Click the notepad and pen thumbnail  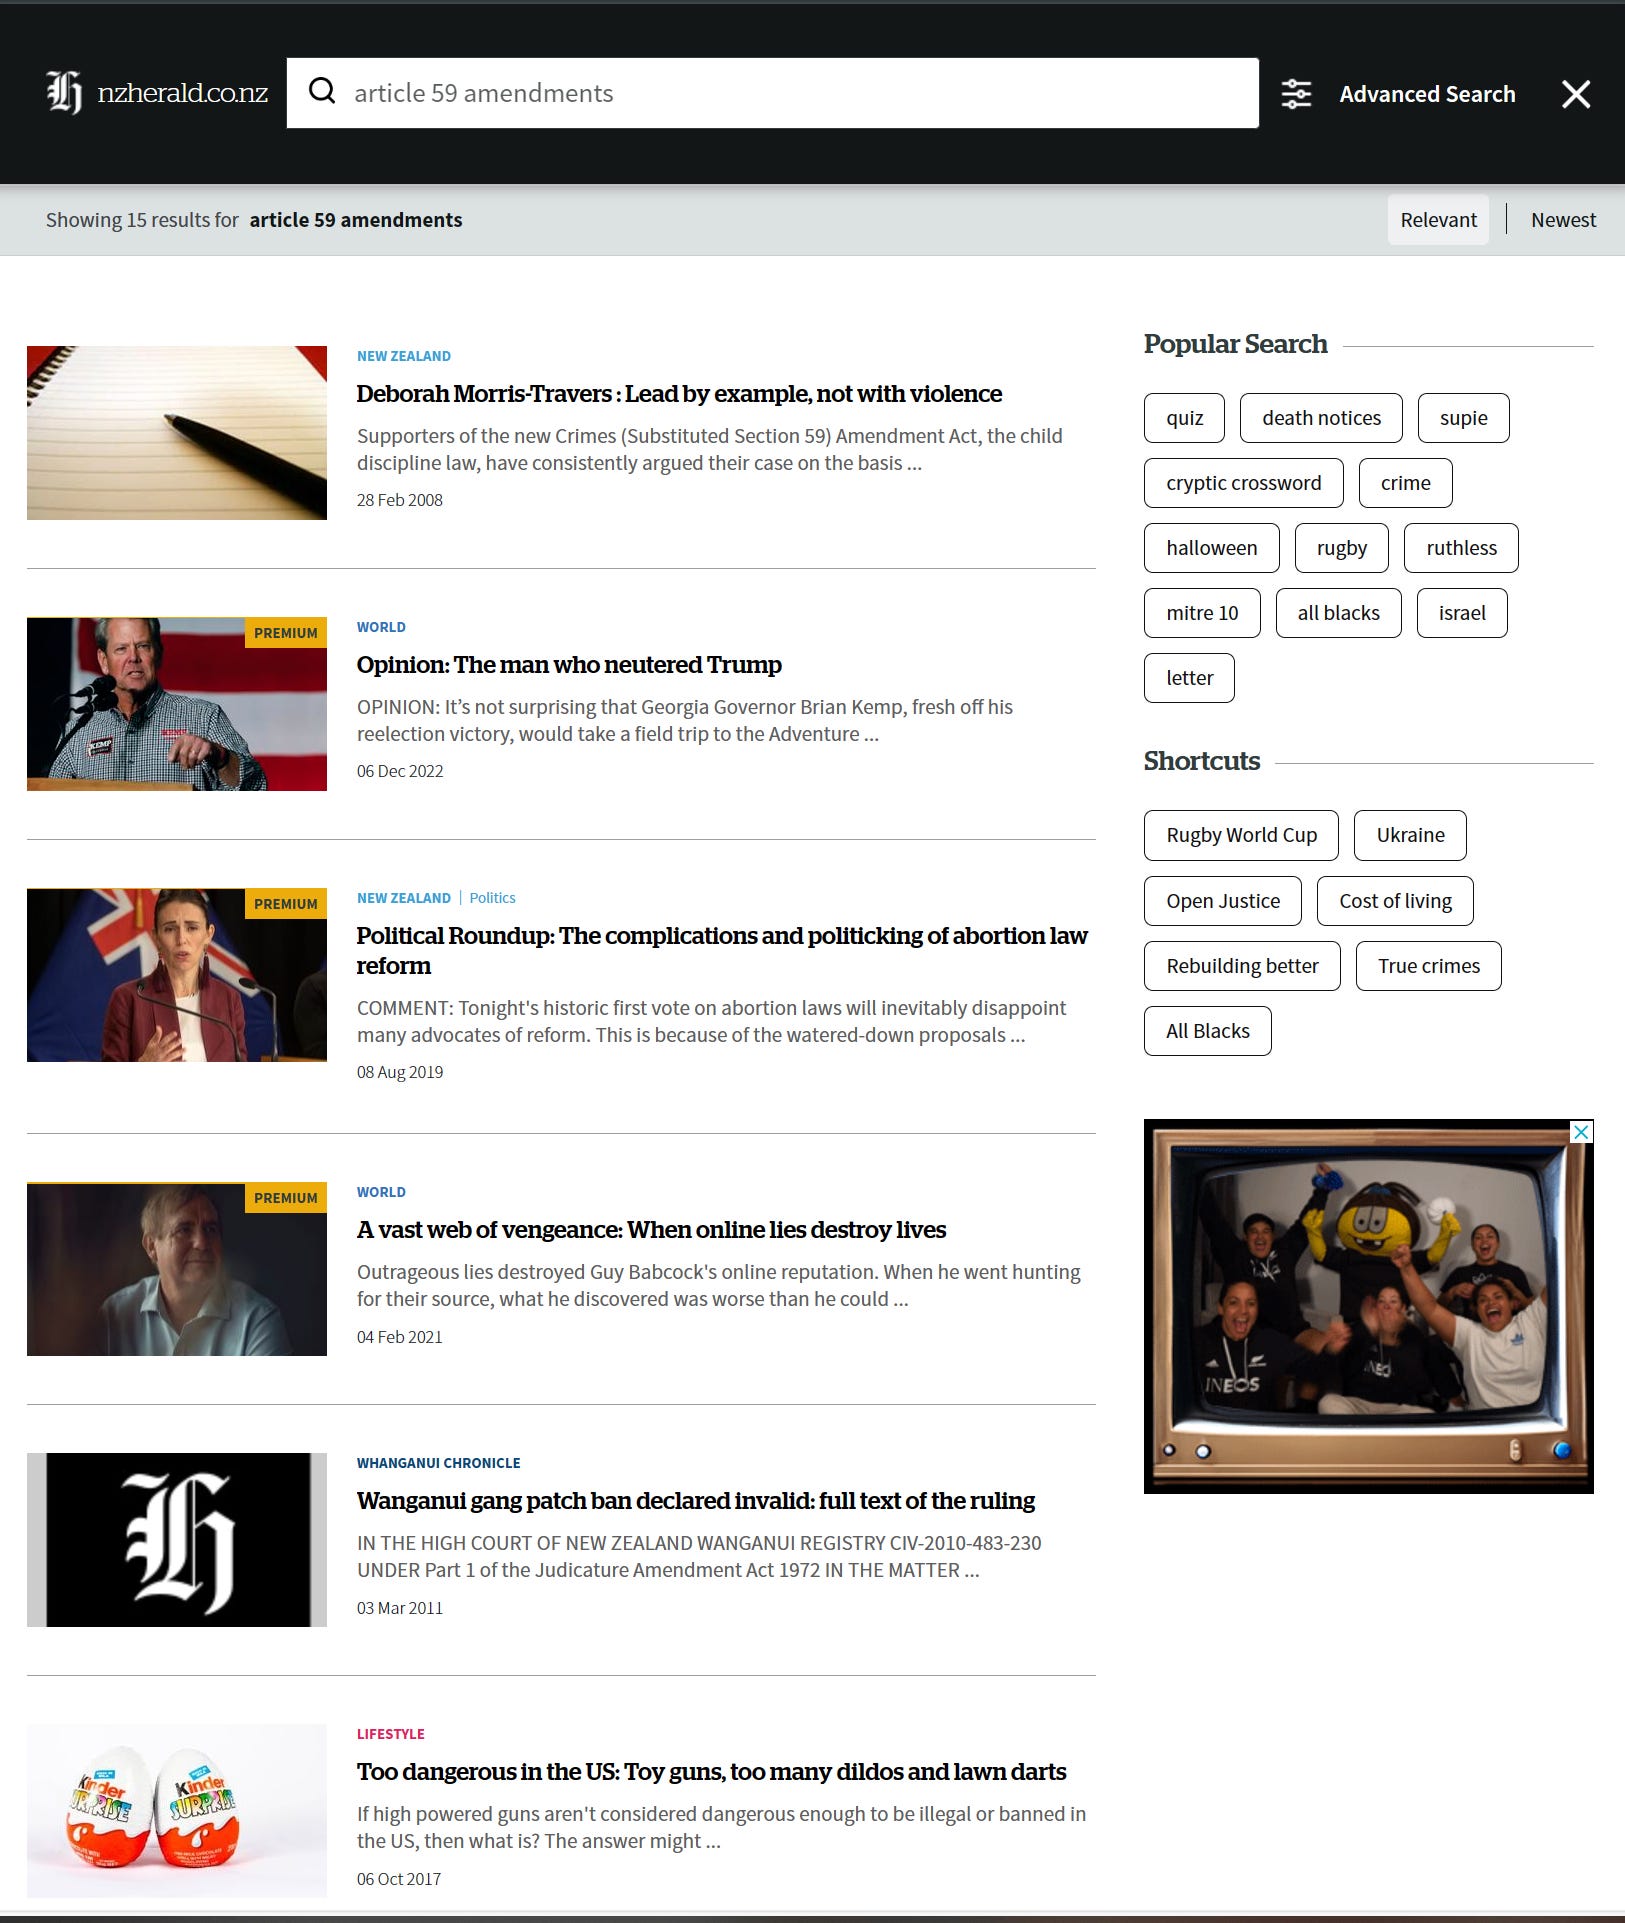177,433
